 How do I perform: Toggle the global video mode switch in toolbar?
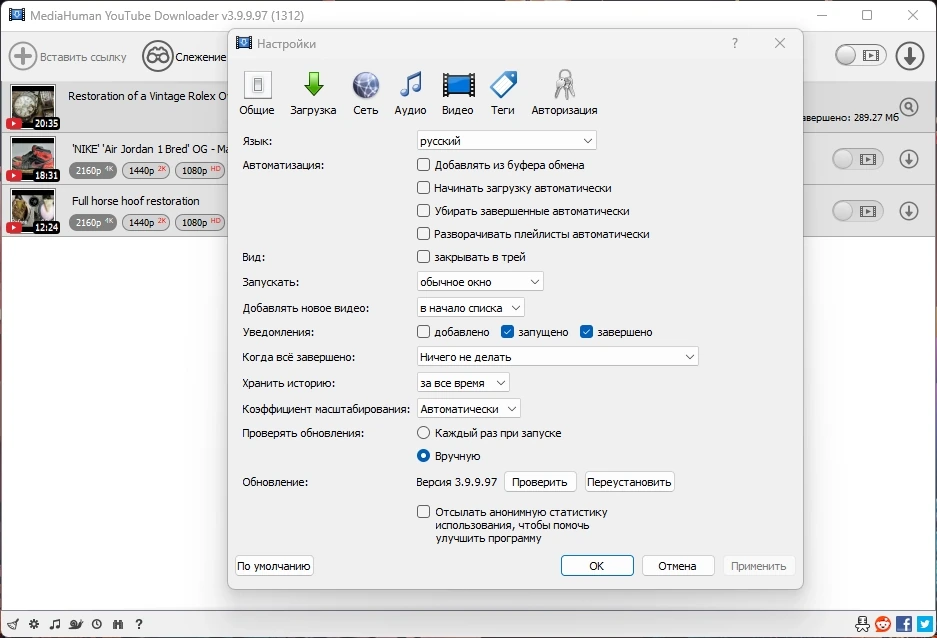coord(861,56)
